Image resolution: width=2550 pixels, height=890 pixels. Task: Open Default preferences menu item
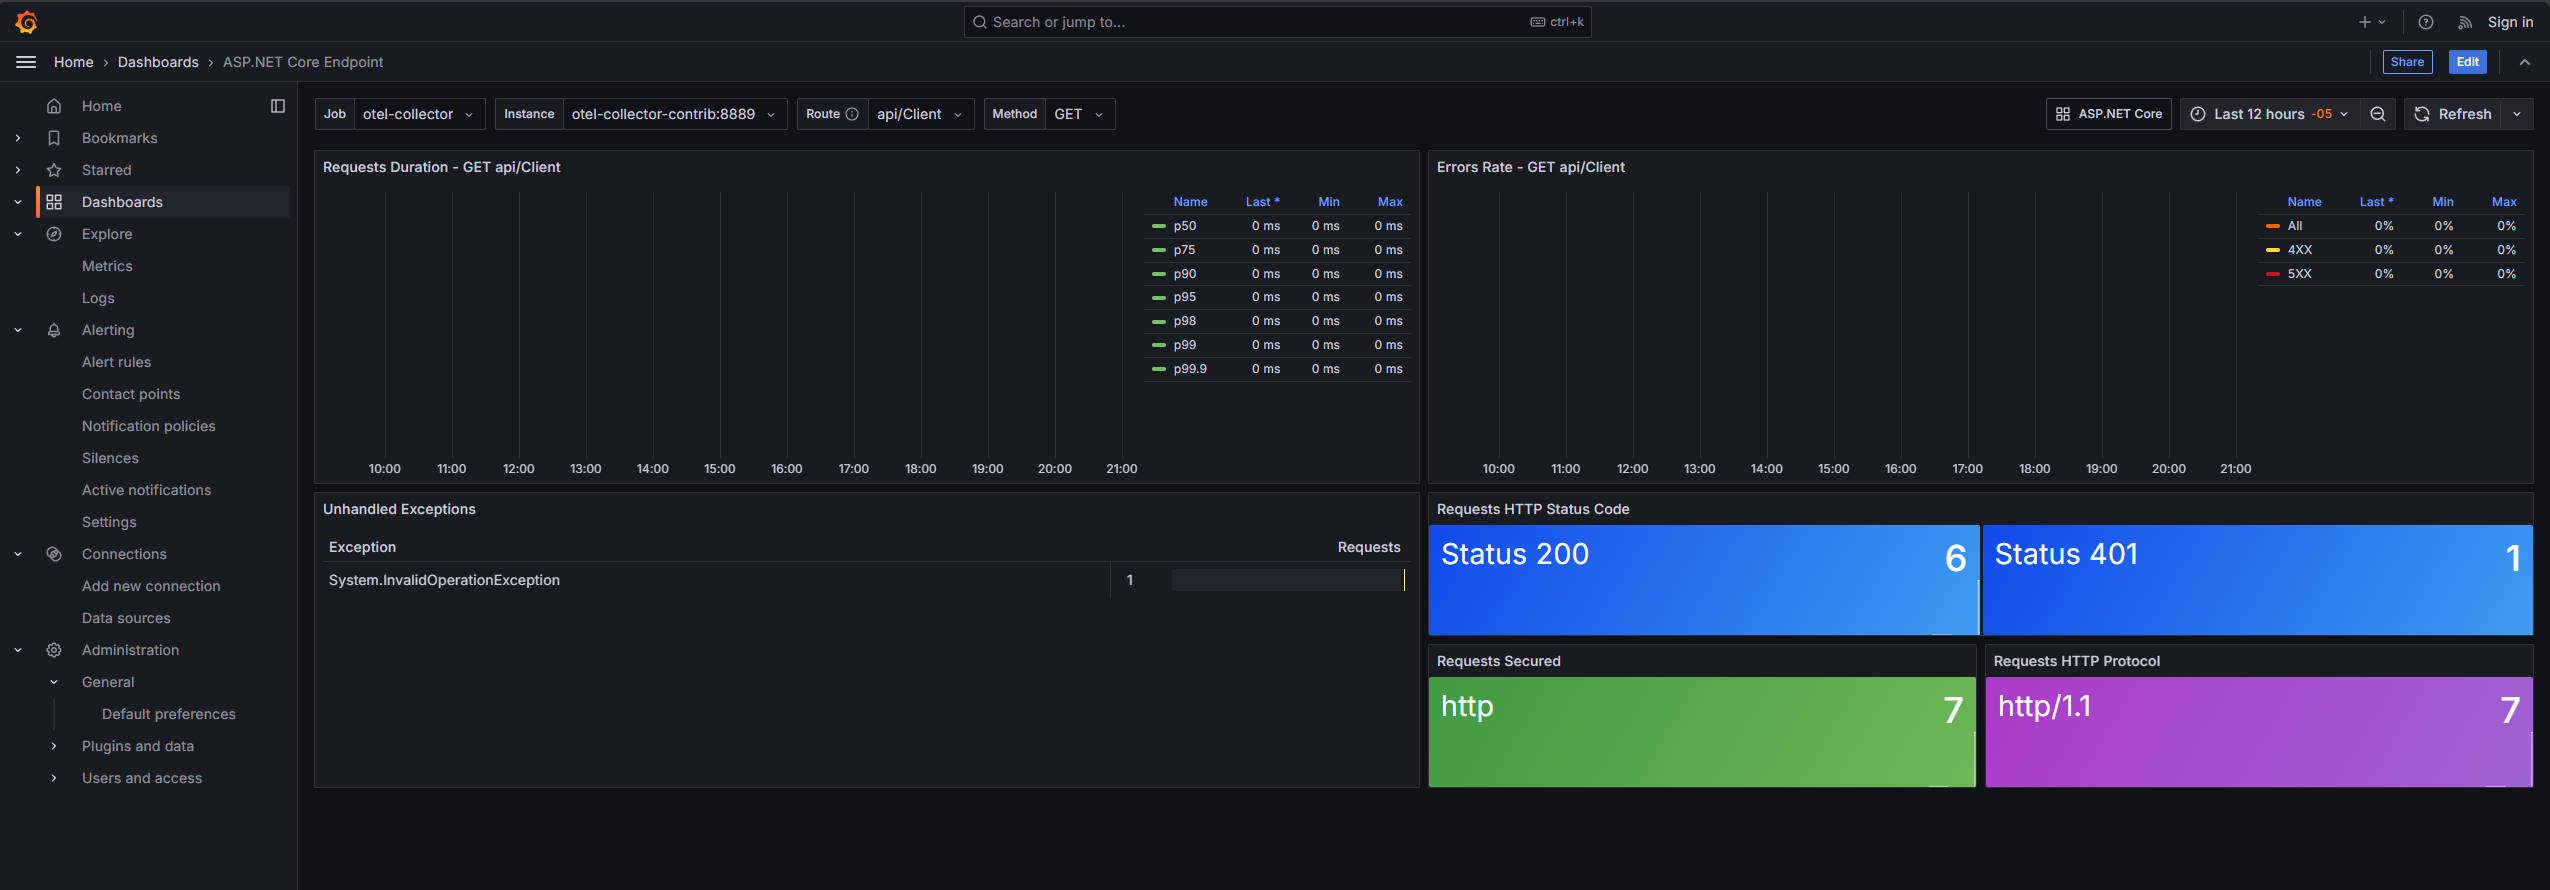click(x=169, y=714)
